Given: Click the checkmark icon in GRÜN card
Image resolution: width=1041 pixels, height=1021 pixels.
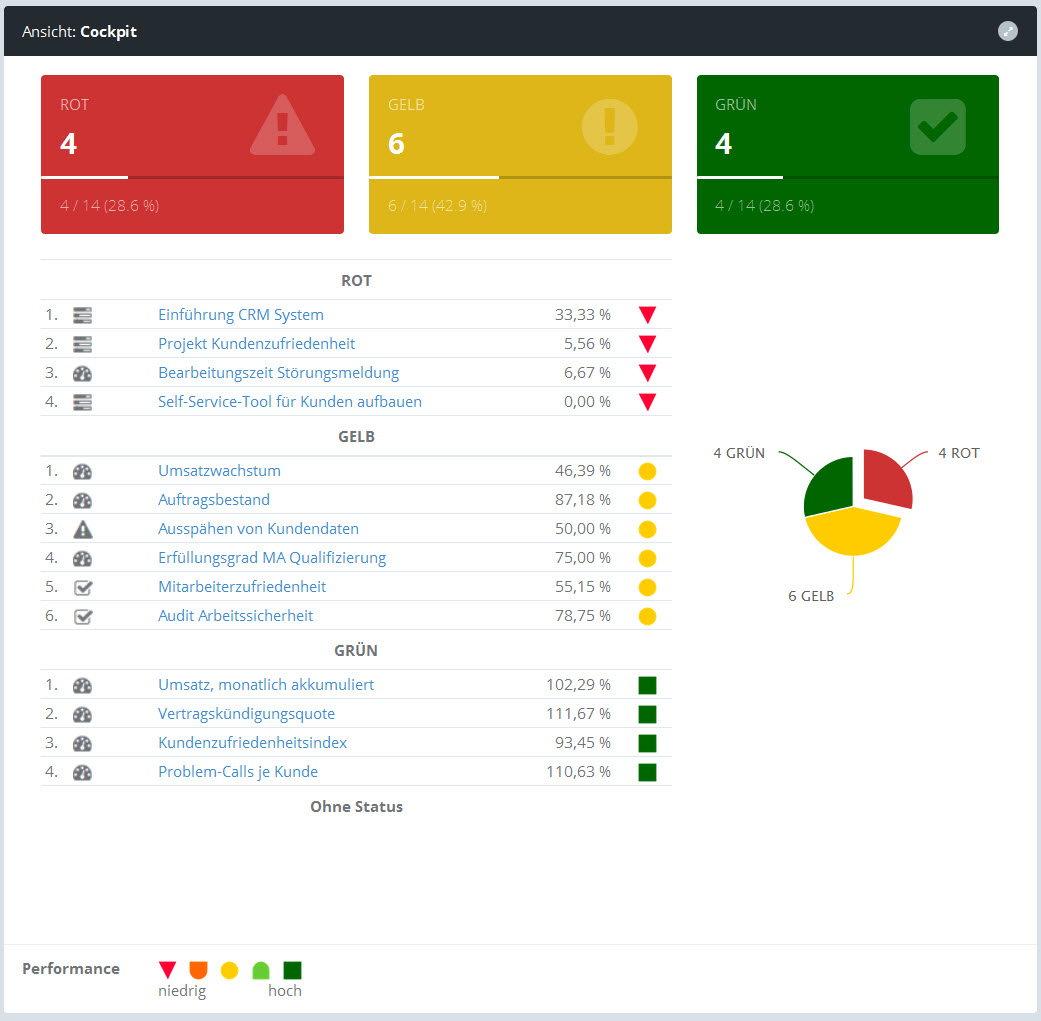Looking at the screenshot, I should click(937, 127).
